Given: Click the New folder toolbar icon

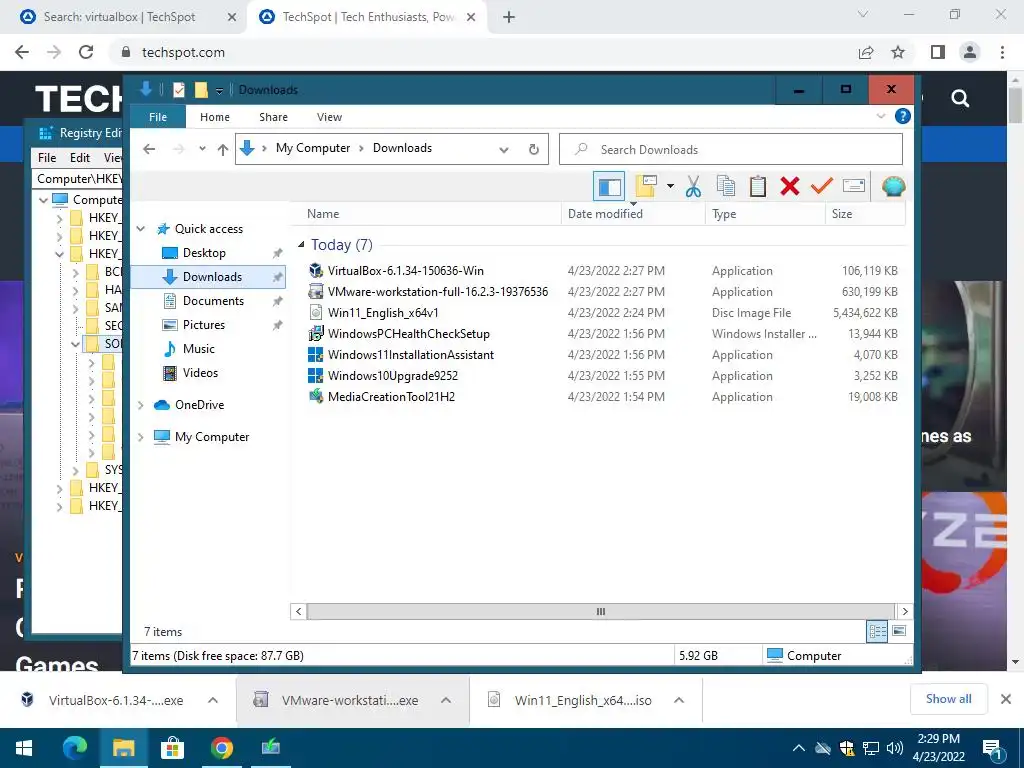Looking at the screenshot, I should coord(646,187).
